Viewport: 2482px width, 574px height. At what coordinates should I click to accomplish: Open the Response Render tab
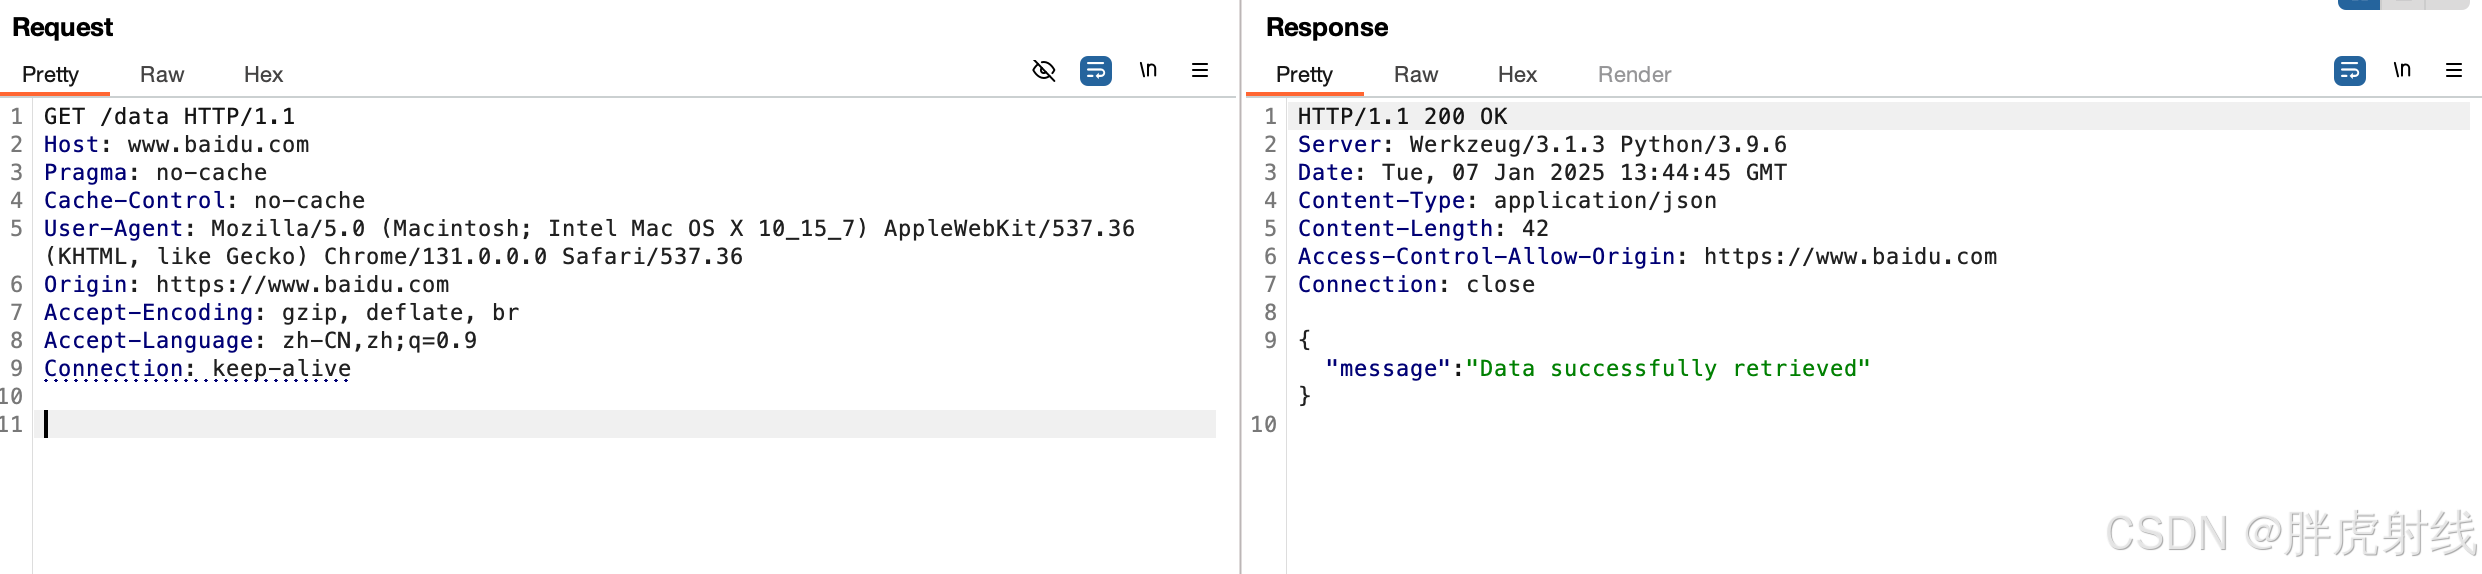tap(1634, 74)
